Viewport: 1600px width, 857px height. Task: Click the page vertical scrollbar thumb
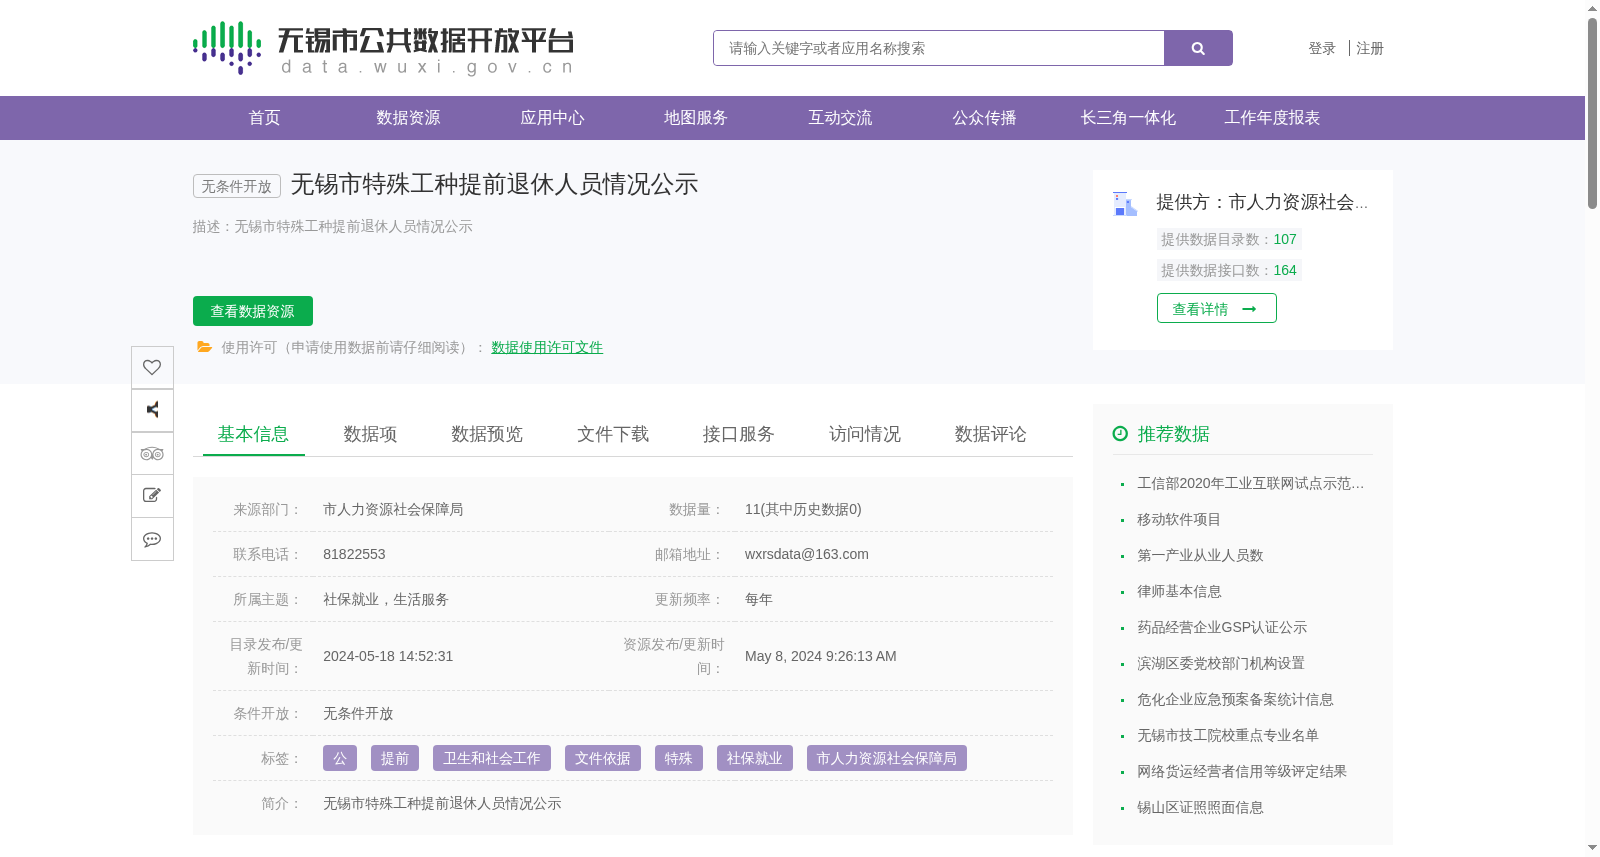(x=1592, y=113)
